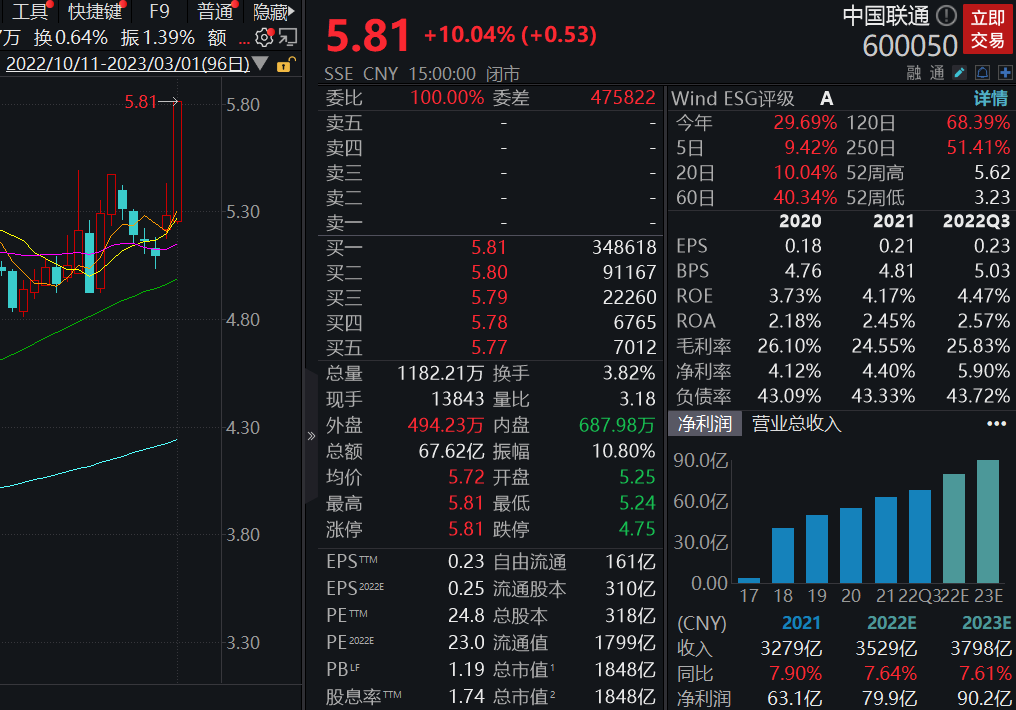This screenshot has width=1016, height=710.
Task: Click the 委比 value 100.00%
Action: (447, 98)
